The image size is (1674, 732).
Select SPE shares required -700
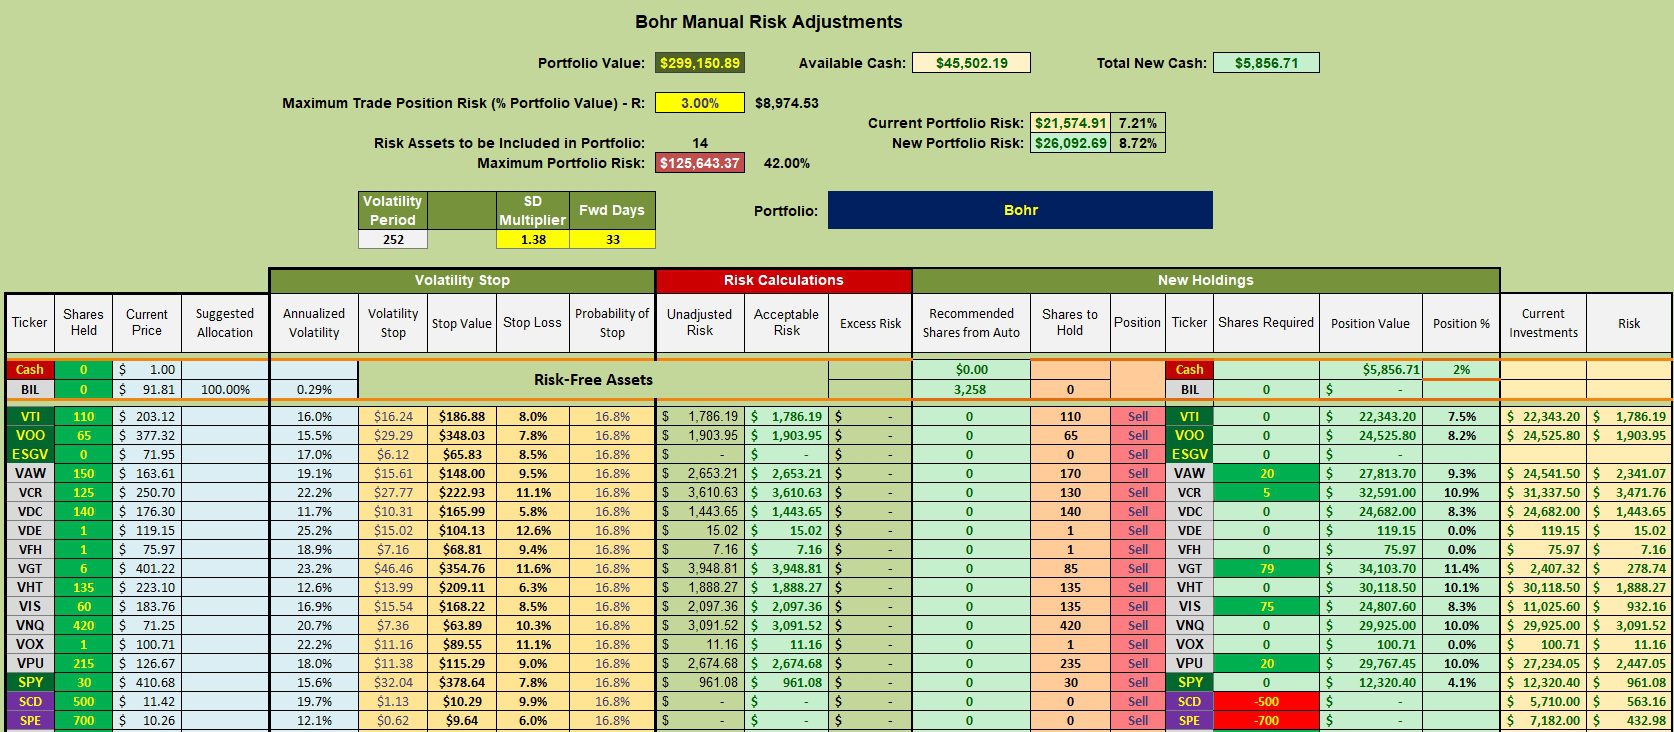(x=1266, y=721)
